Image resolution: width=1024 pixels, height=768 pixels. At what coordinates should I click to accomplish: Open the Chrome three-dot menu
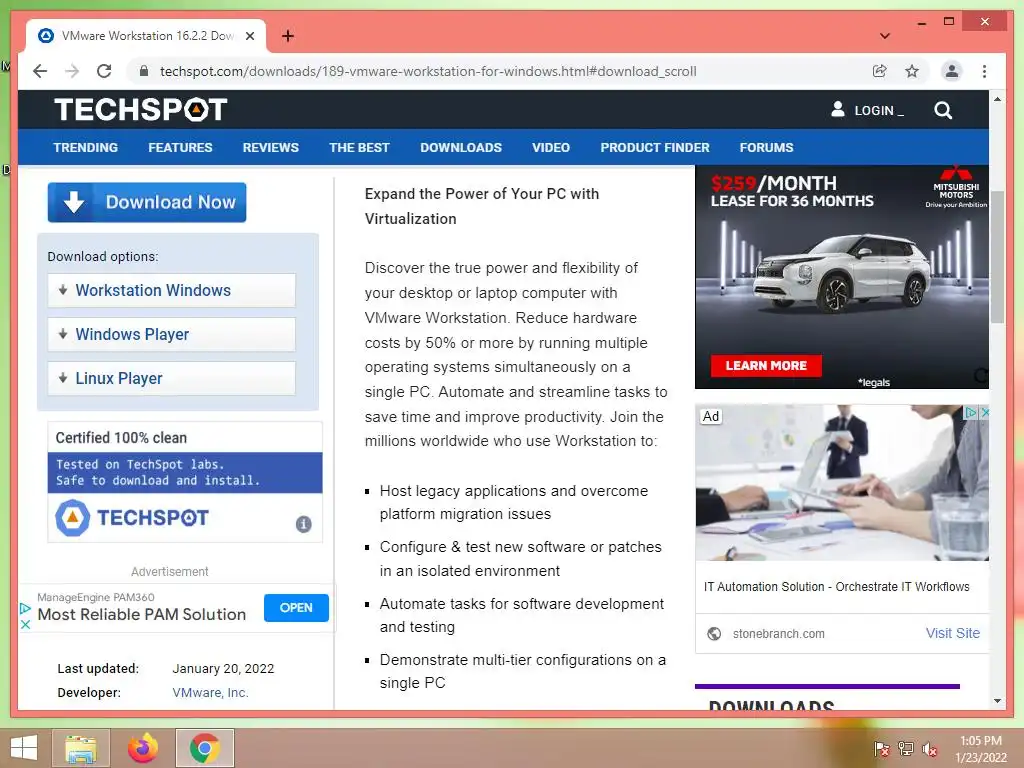click(984, 71)
